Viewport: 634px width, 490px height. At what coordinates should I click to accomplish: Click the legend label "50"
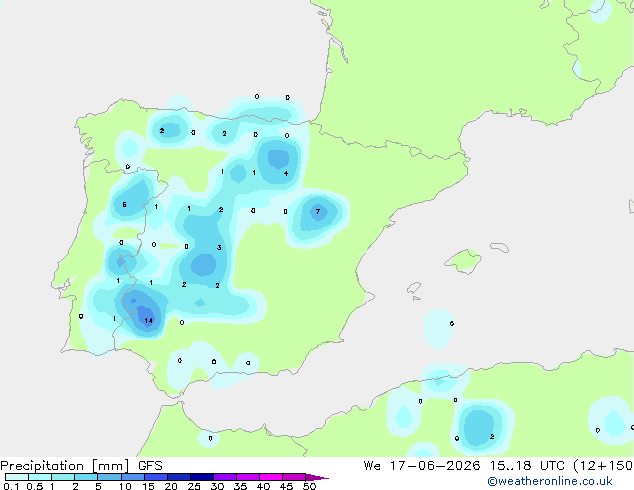point(309,486)
